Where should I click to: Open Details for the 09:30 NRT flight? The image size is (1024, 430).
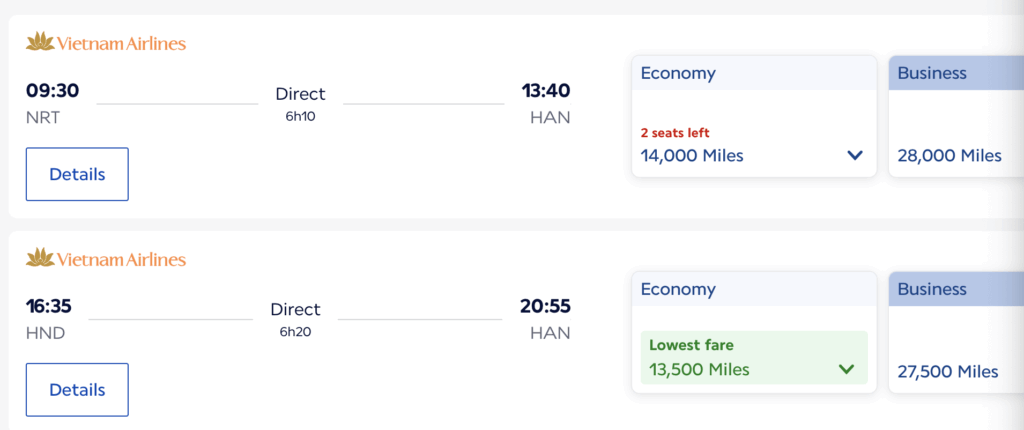pos(77,174)
